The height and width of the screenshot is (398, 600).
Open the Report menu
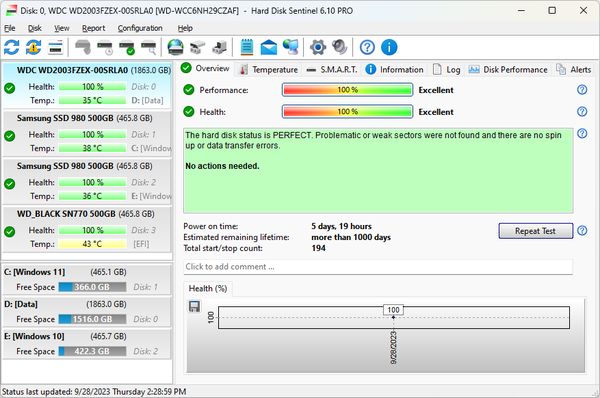93,28
